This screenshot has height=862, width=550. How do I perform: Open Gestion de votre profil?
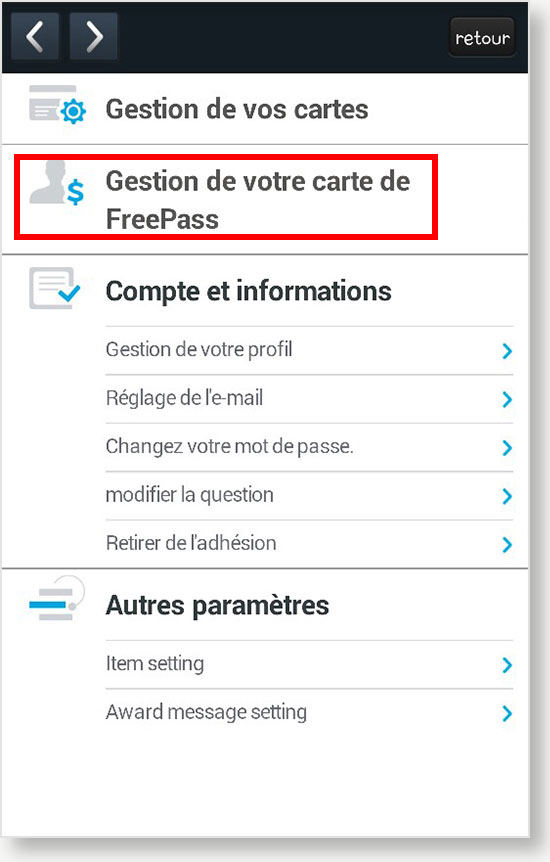point(309,350)
